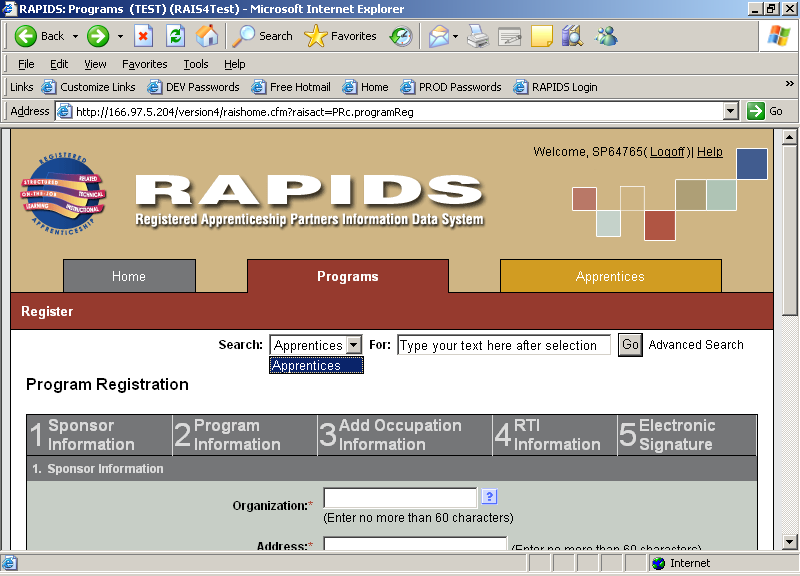Open Free Hotmail link
Viewport: 800px width, 576px height.
point(291,87)
